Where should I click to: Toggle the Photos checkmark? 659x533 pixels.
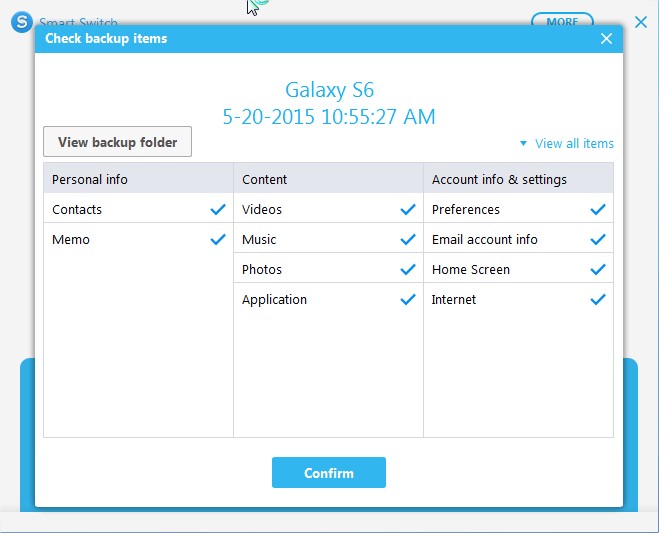click(408, 269)
